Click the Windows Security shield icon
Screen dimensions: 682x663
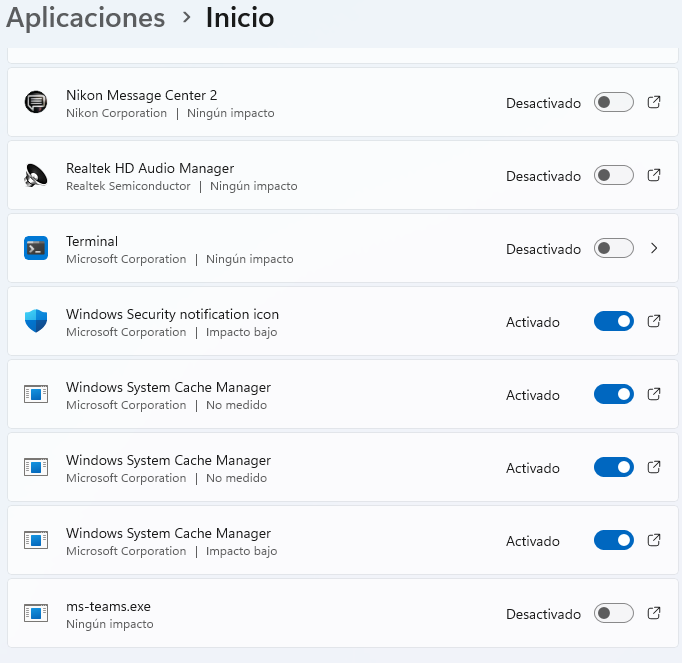pyautogui.click(x=36, y=321)
